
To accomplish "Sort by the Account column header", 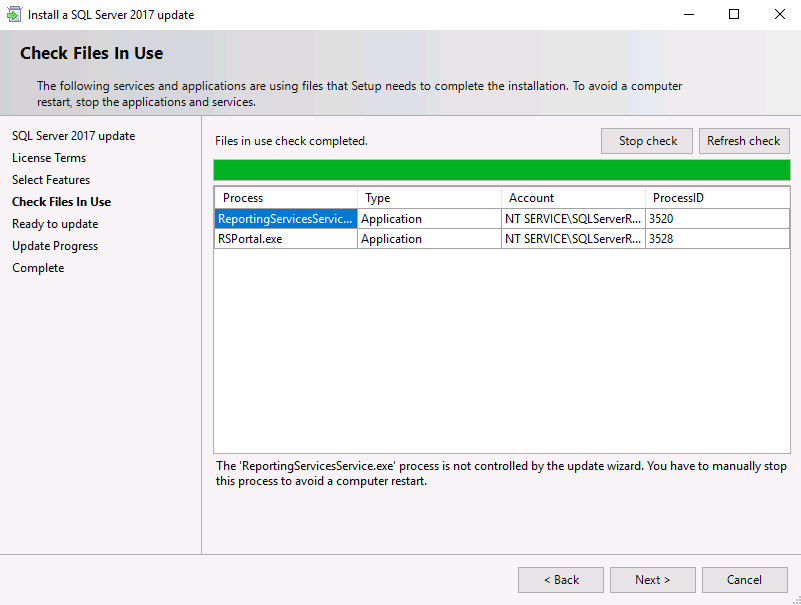I will coord(573,198).
